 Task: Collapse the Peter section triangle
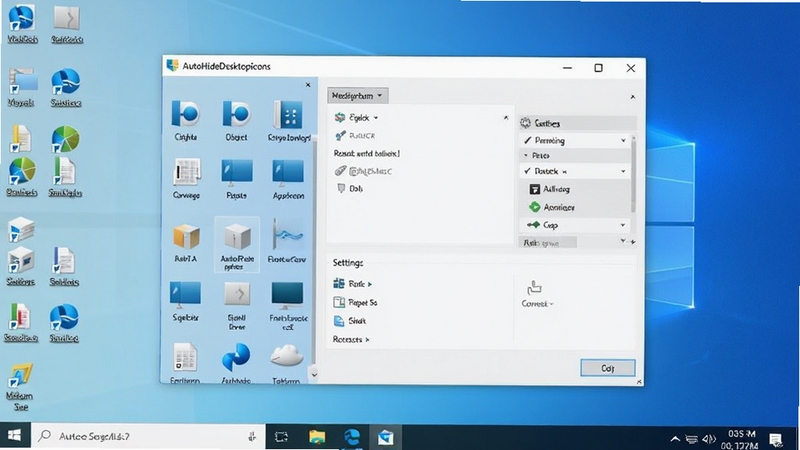point(526,156)
